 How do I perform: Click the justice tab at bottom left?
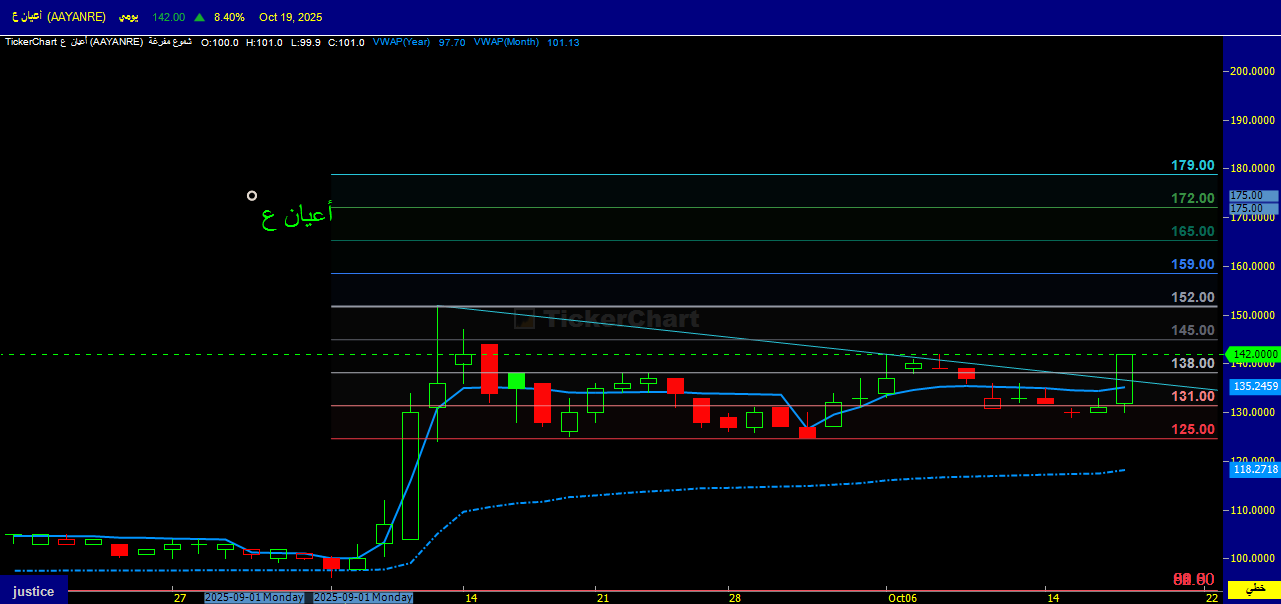pos(33,591)
